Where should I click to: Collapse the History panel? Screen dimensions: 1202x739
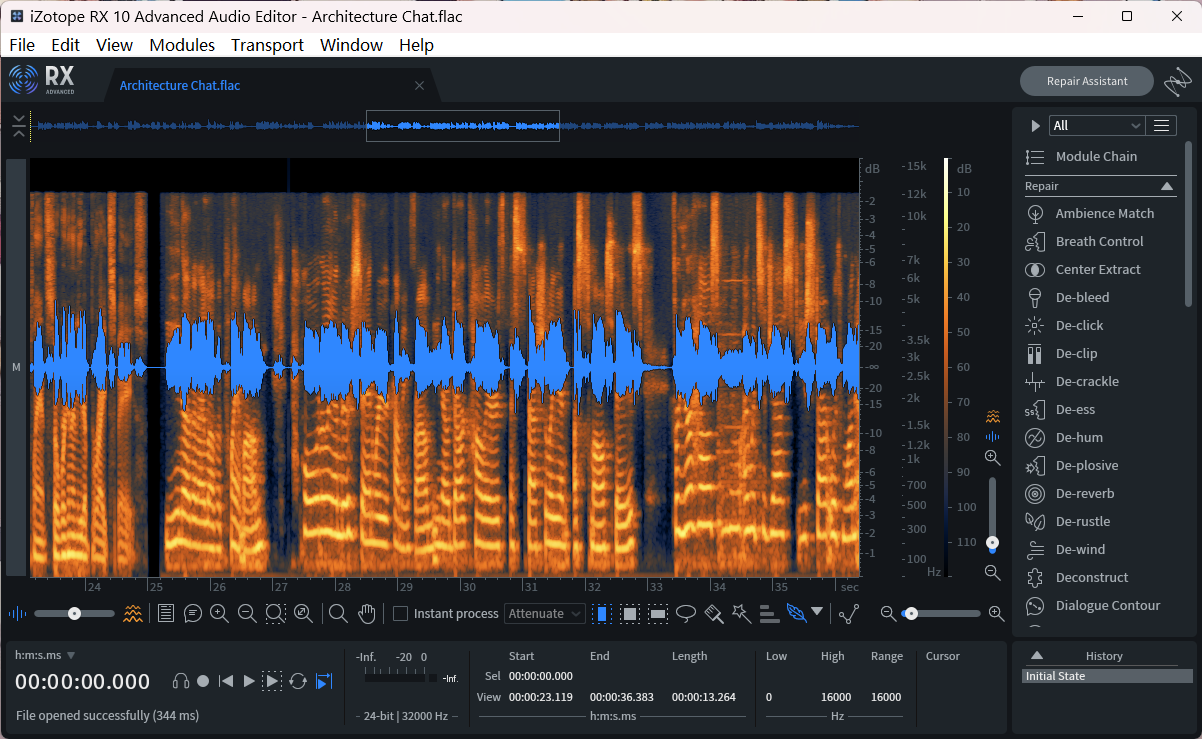tap(1037, 655)
